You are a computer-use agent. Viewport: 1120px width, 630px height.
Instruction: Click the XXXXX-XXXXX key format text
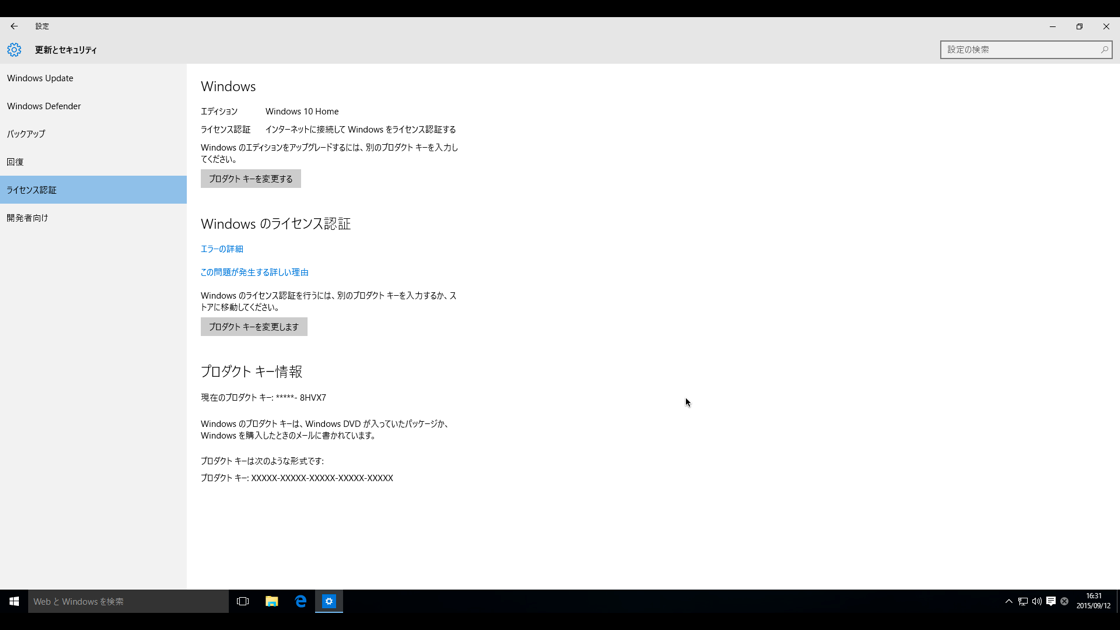click(x=322, y=478)
